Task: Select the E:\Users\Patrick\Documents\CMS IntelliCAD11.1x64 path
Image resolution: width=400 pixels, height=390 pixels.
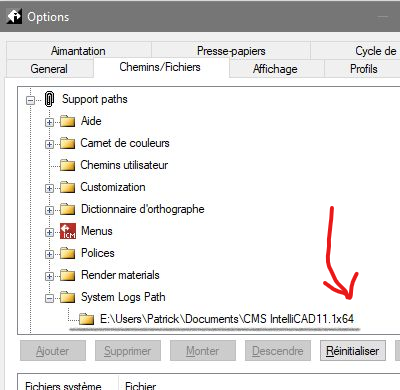Action: pyautogui.click(x=227, y=319)
